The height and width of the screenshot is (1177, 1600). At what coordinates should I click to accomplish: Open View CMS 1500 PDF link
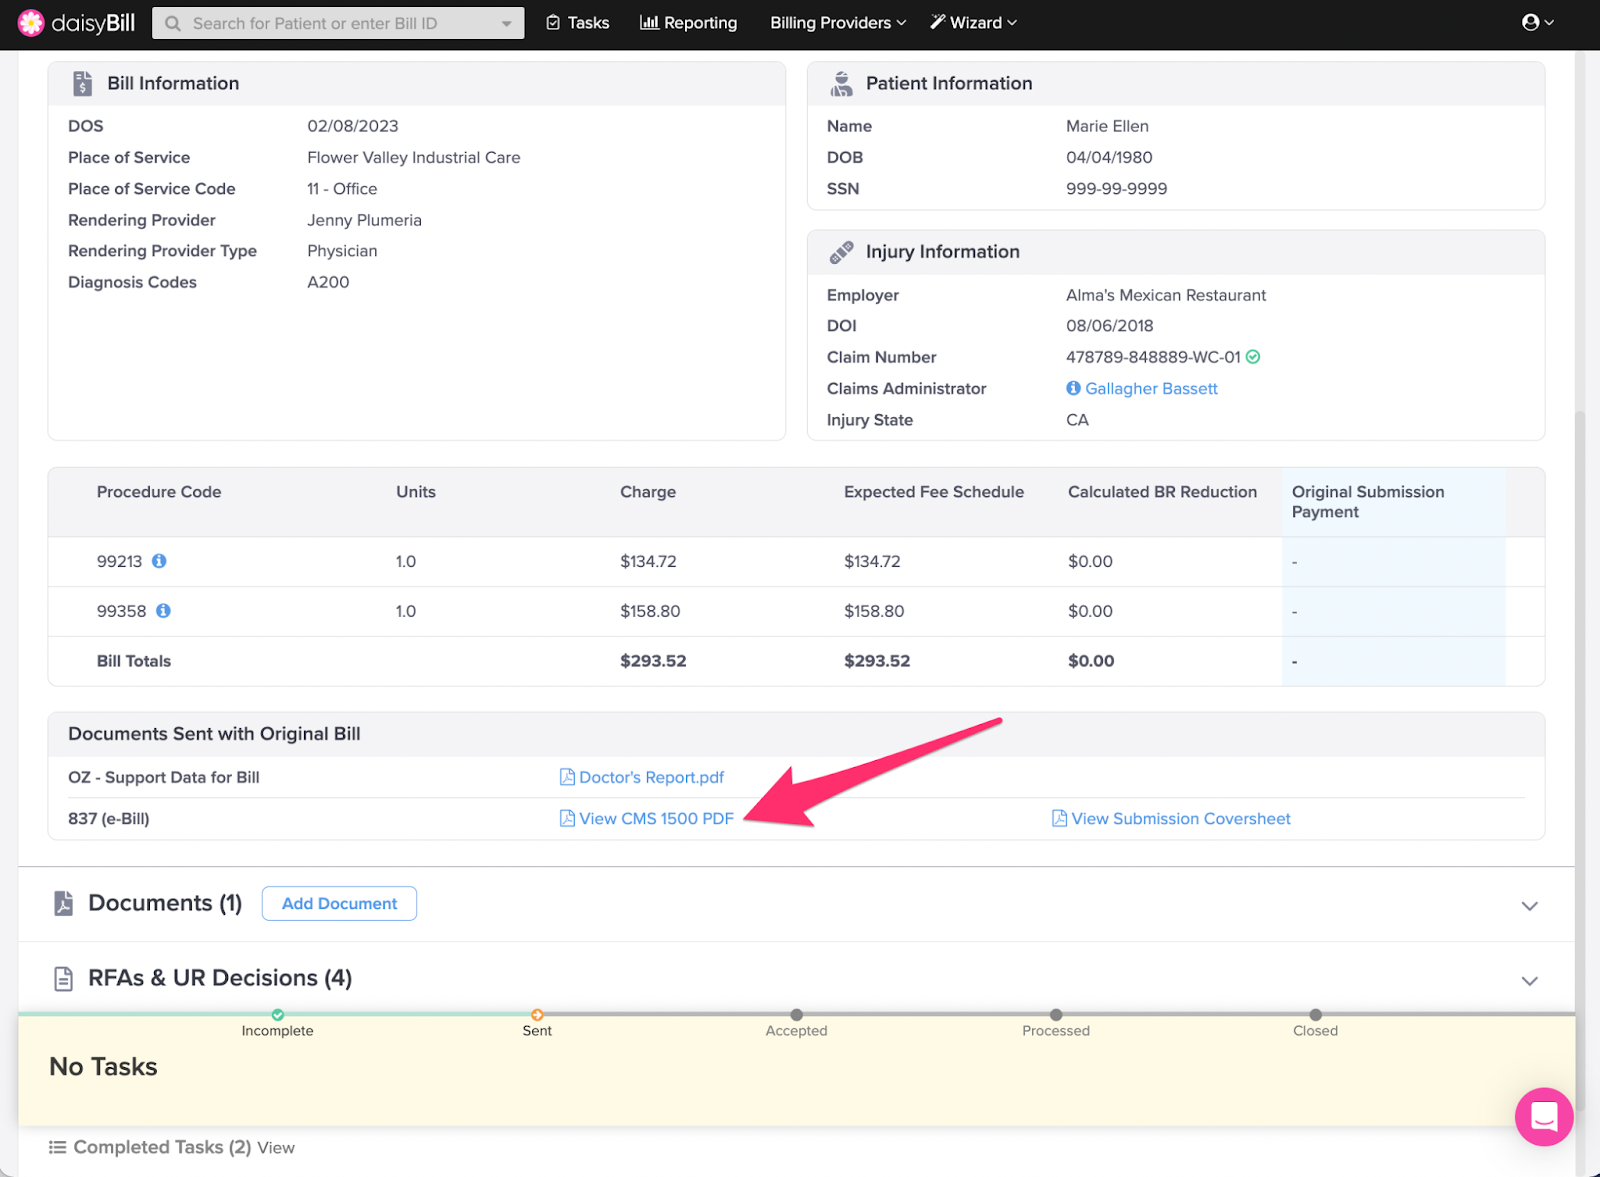tap(656, 818)
